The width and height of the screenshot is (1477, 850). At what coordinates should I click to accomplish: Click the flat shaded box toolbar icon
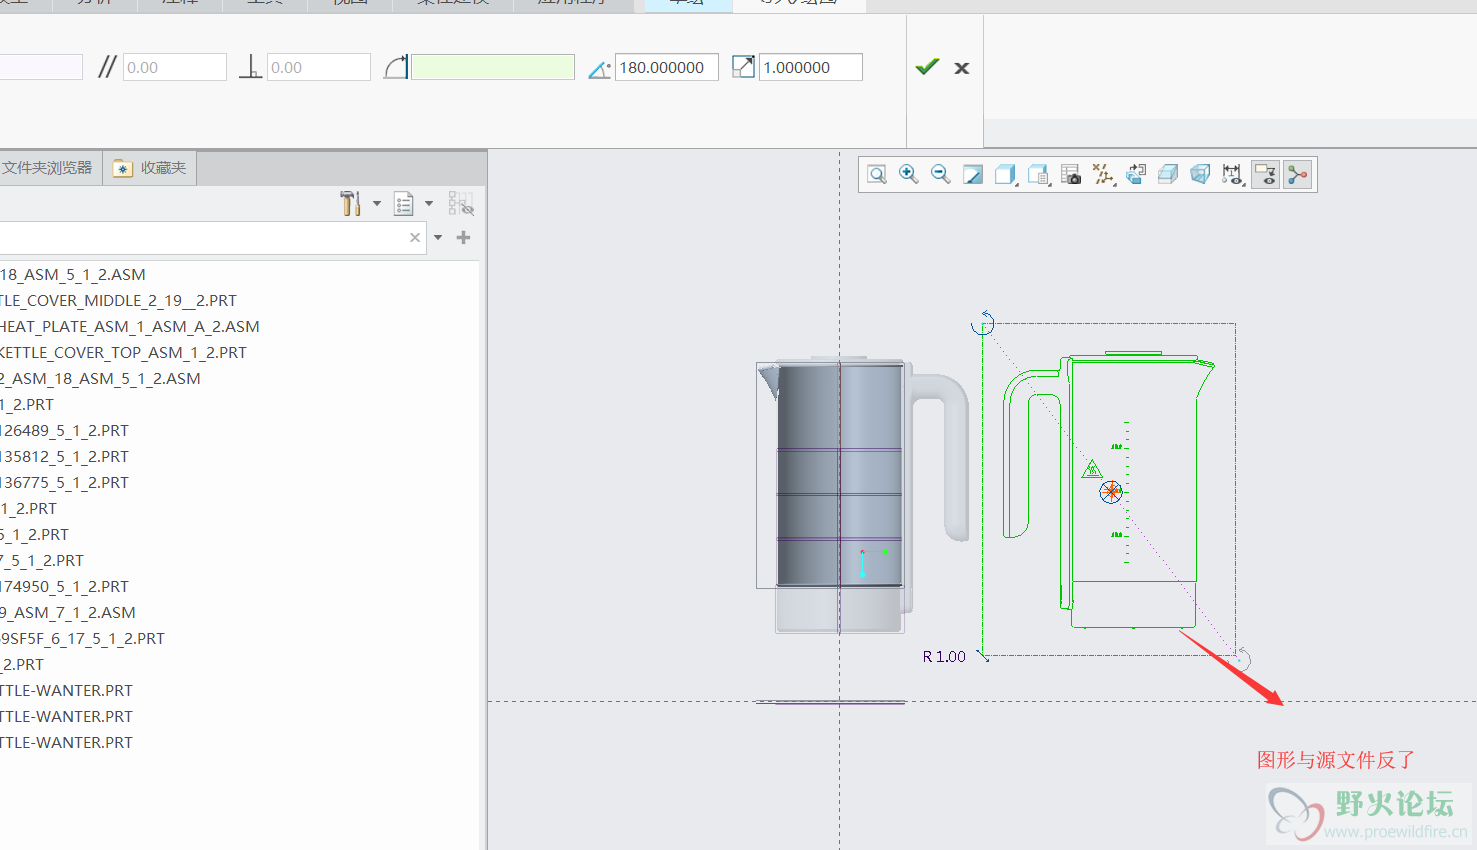coord(1167,175)
